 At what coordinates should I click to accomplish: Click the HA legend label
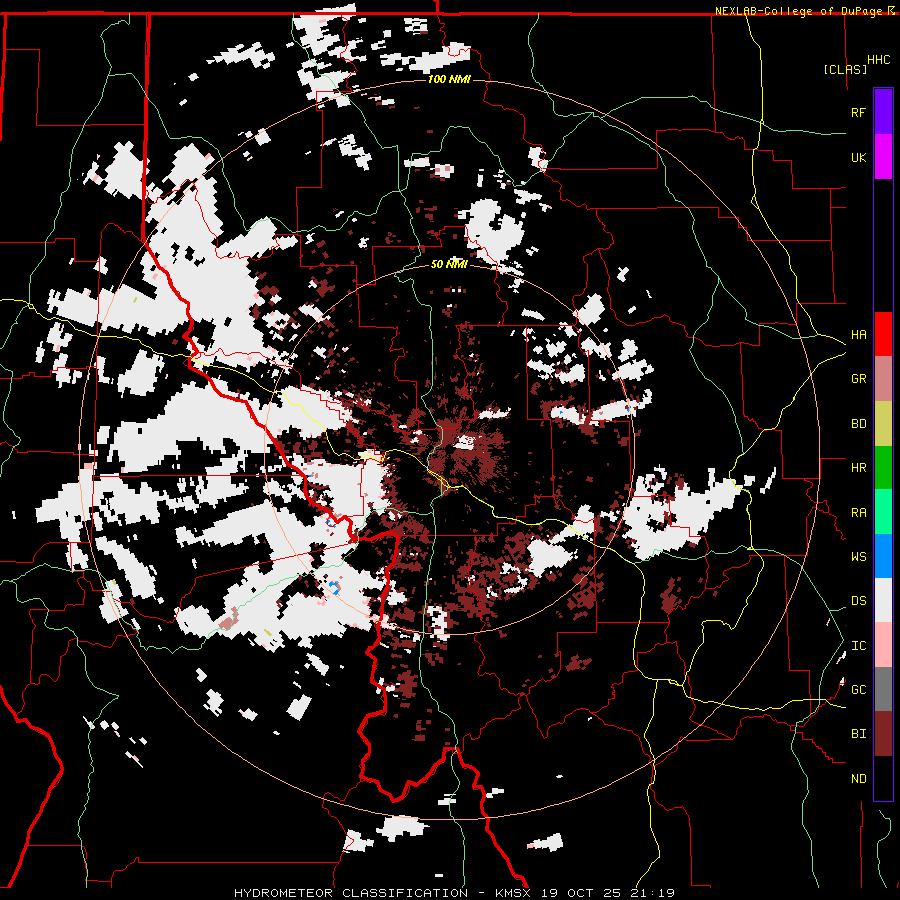click(858, 335)
